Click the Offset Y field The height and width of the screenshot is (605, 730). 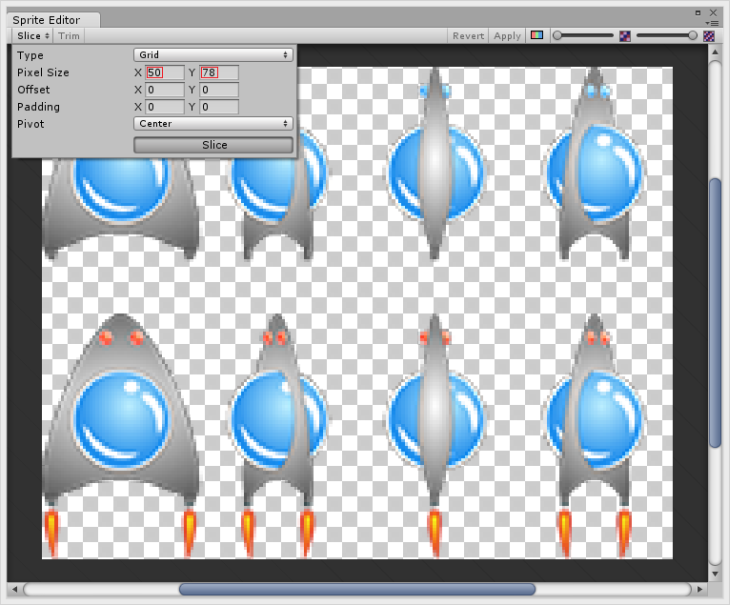tap(219, 90)
